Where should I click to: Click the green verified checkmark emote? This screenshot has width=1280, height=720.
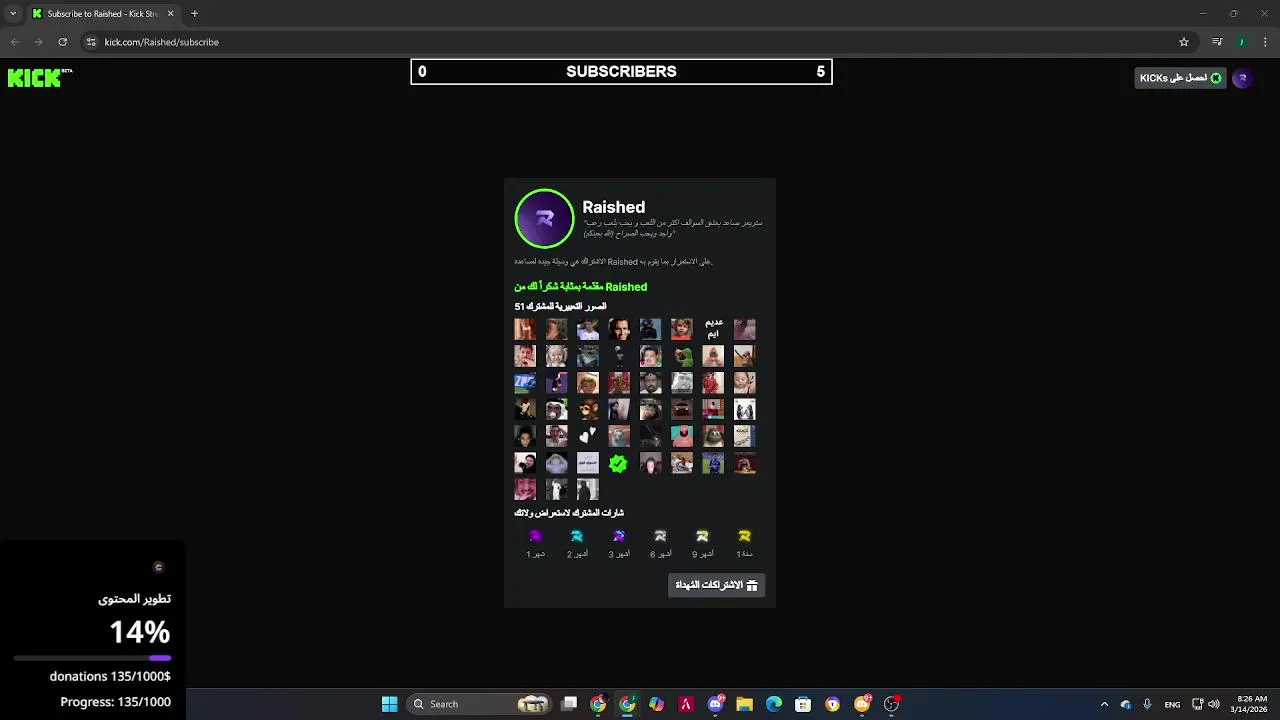coord(618,463)
